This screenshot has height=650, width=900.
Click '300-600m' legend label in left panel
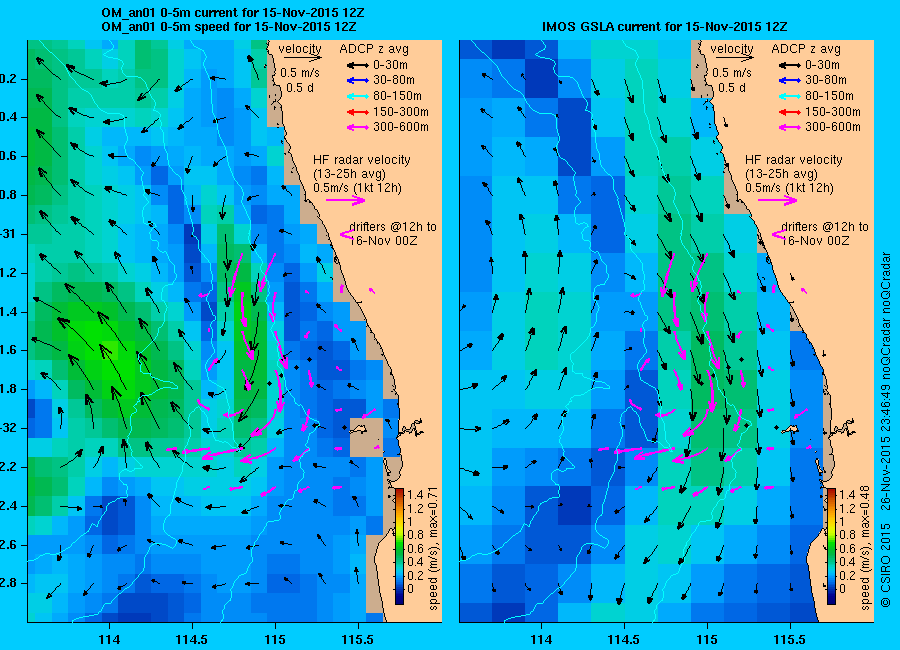(x=401, y=127)
